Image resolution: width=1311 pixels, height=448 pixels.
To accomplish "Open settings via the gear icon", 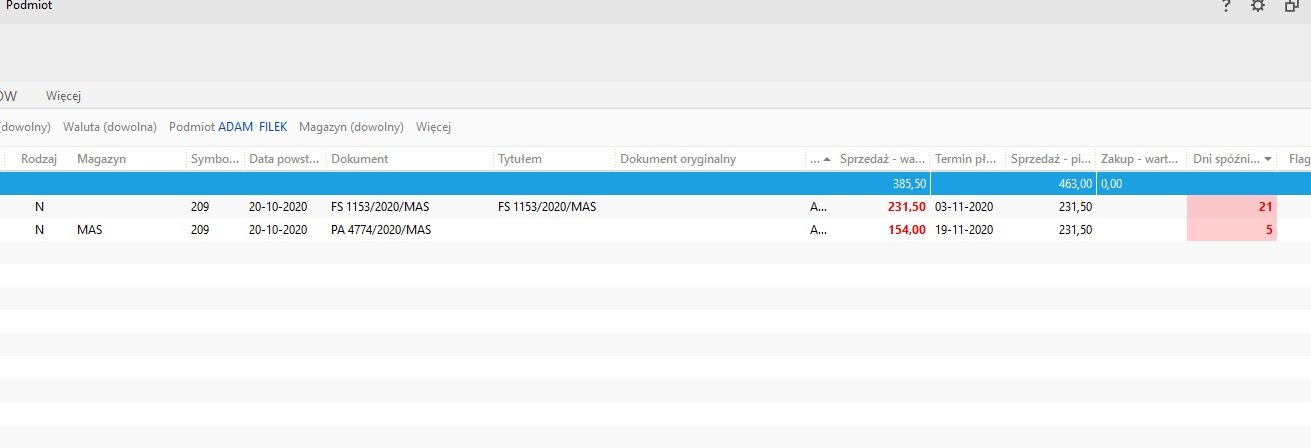I will click(x=1258, y=7).
